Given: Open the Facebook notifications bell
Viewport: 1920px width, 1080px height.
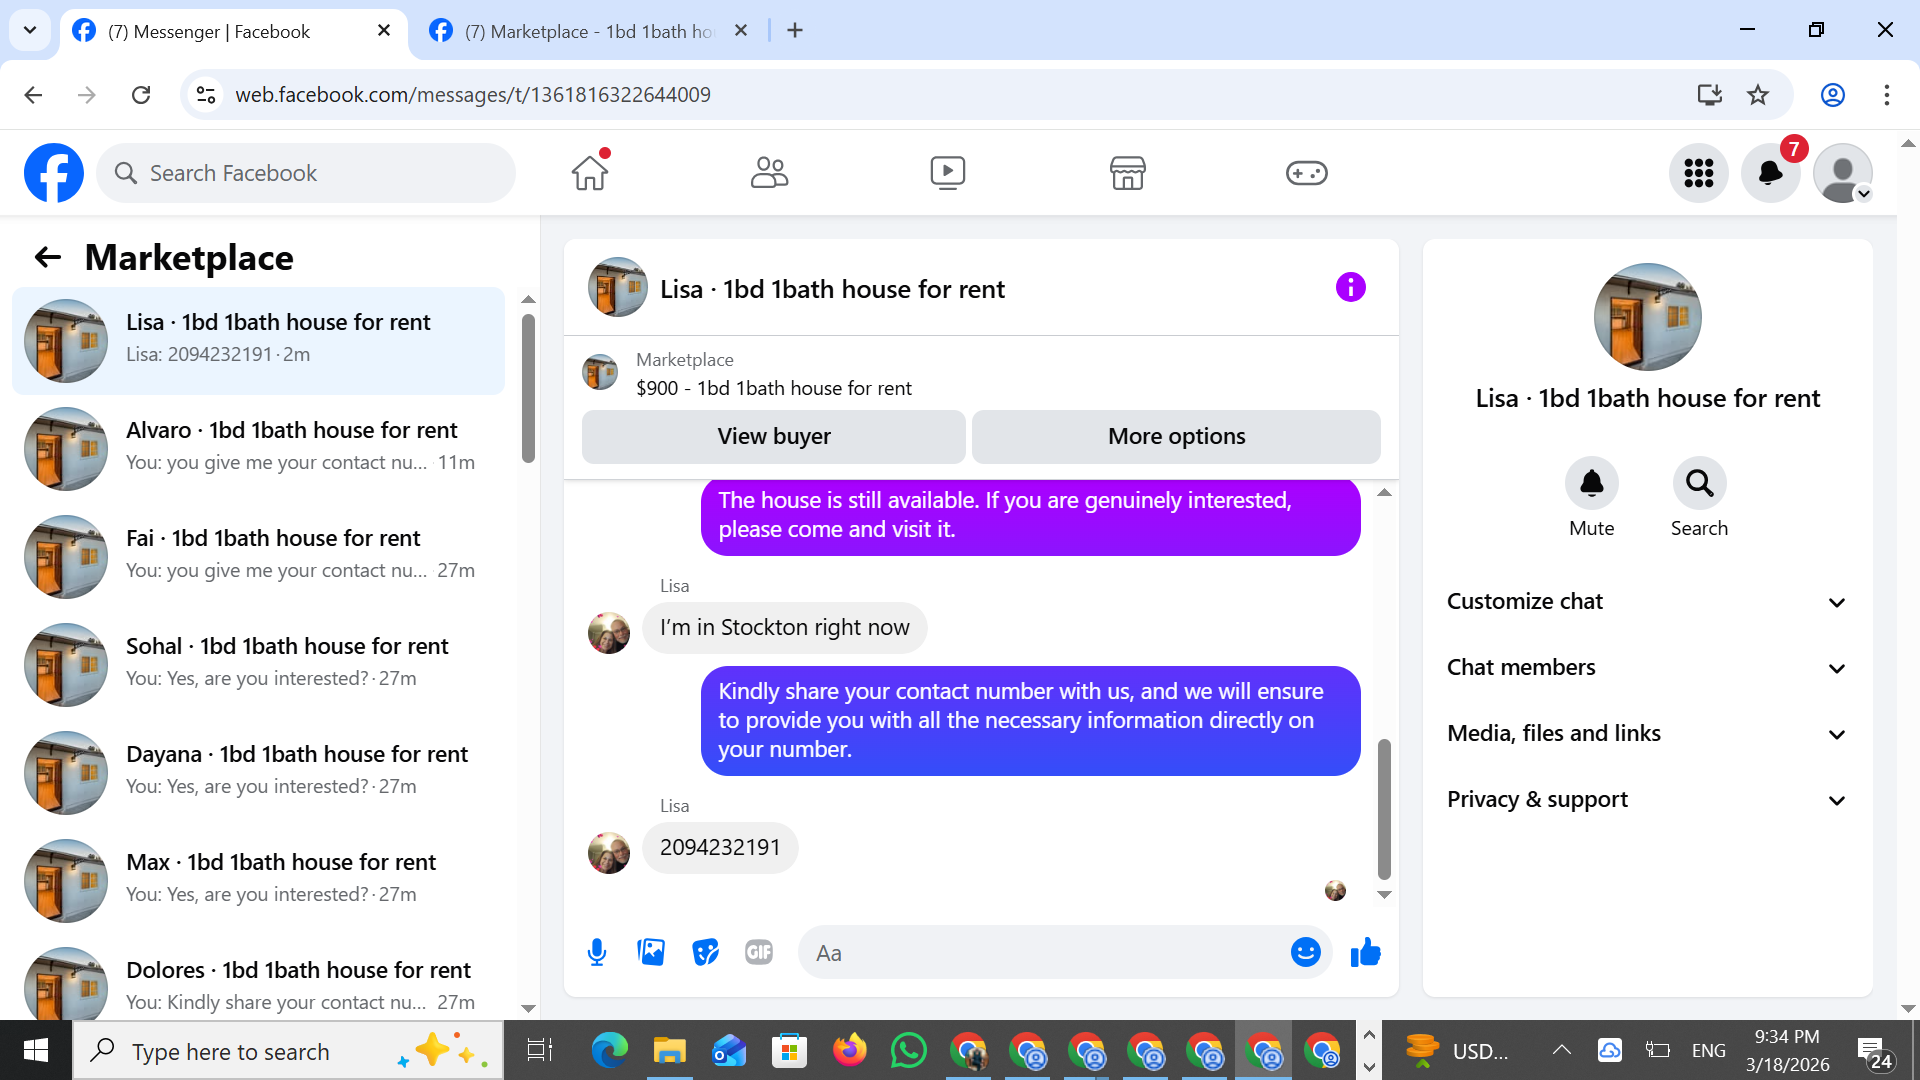Looking at the screenshot, I should pos(1770,173).
